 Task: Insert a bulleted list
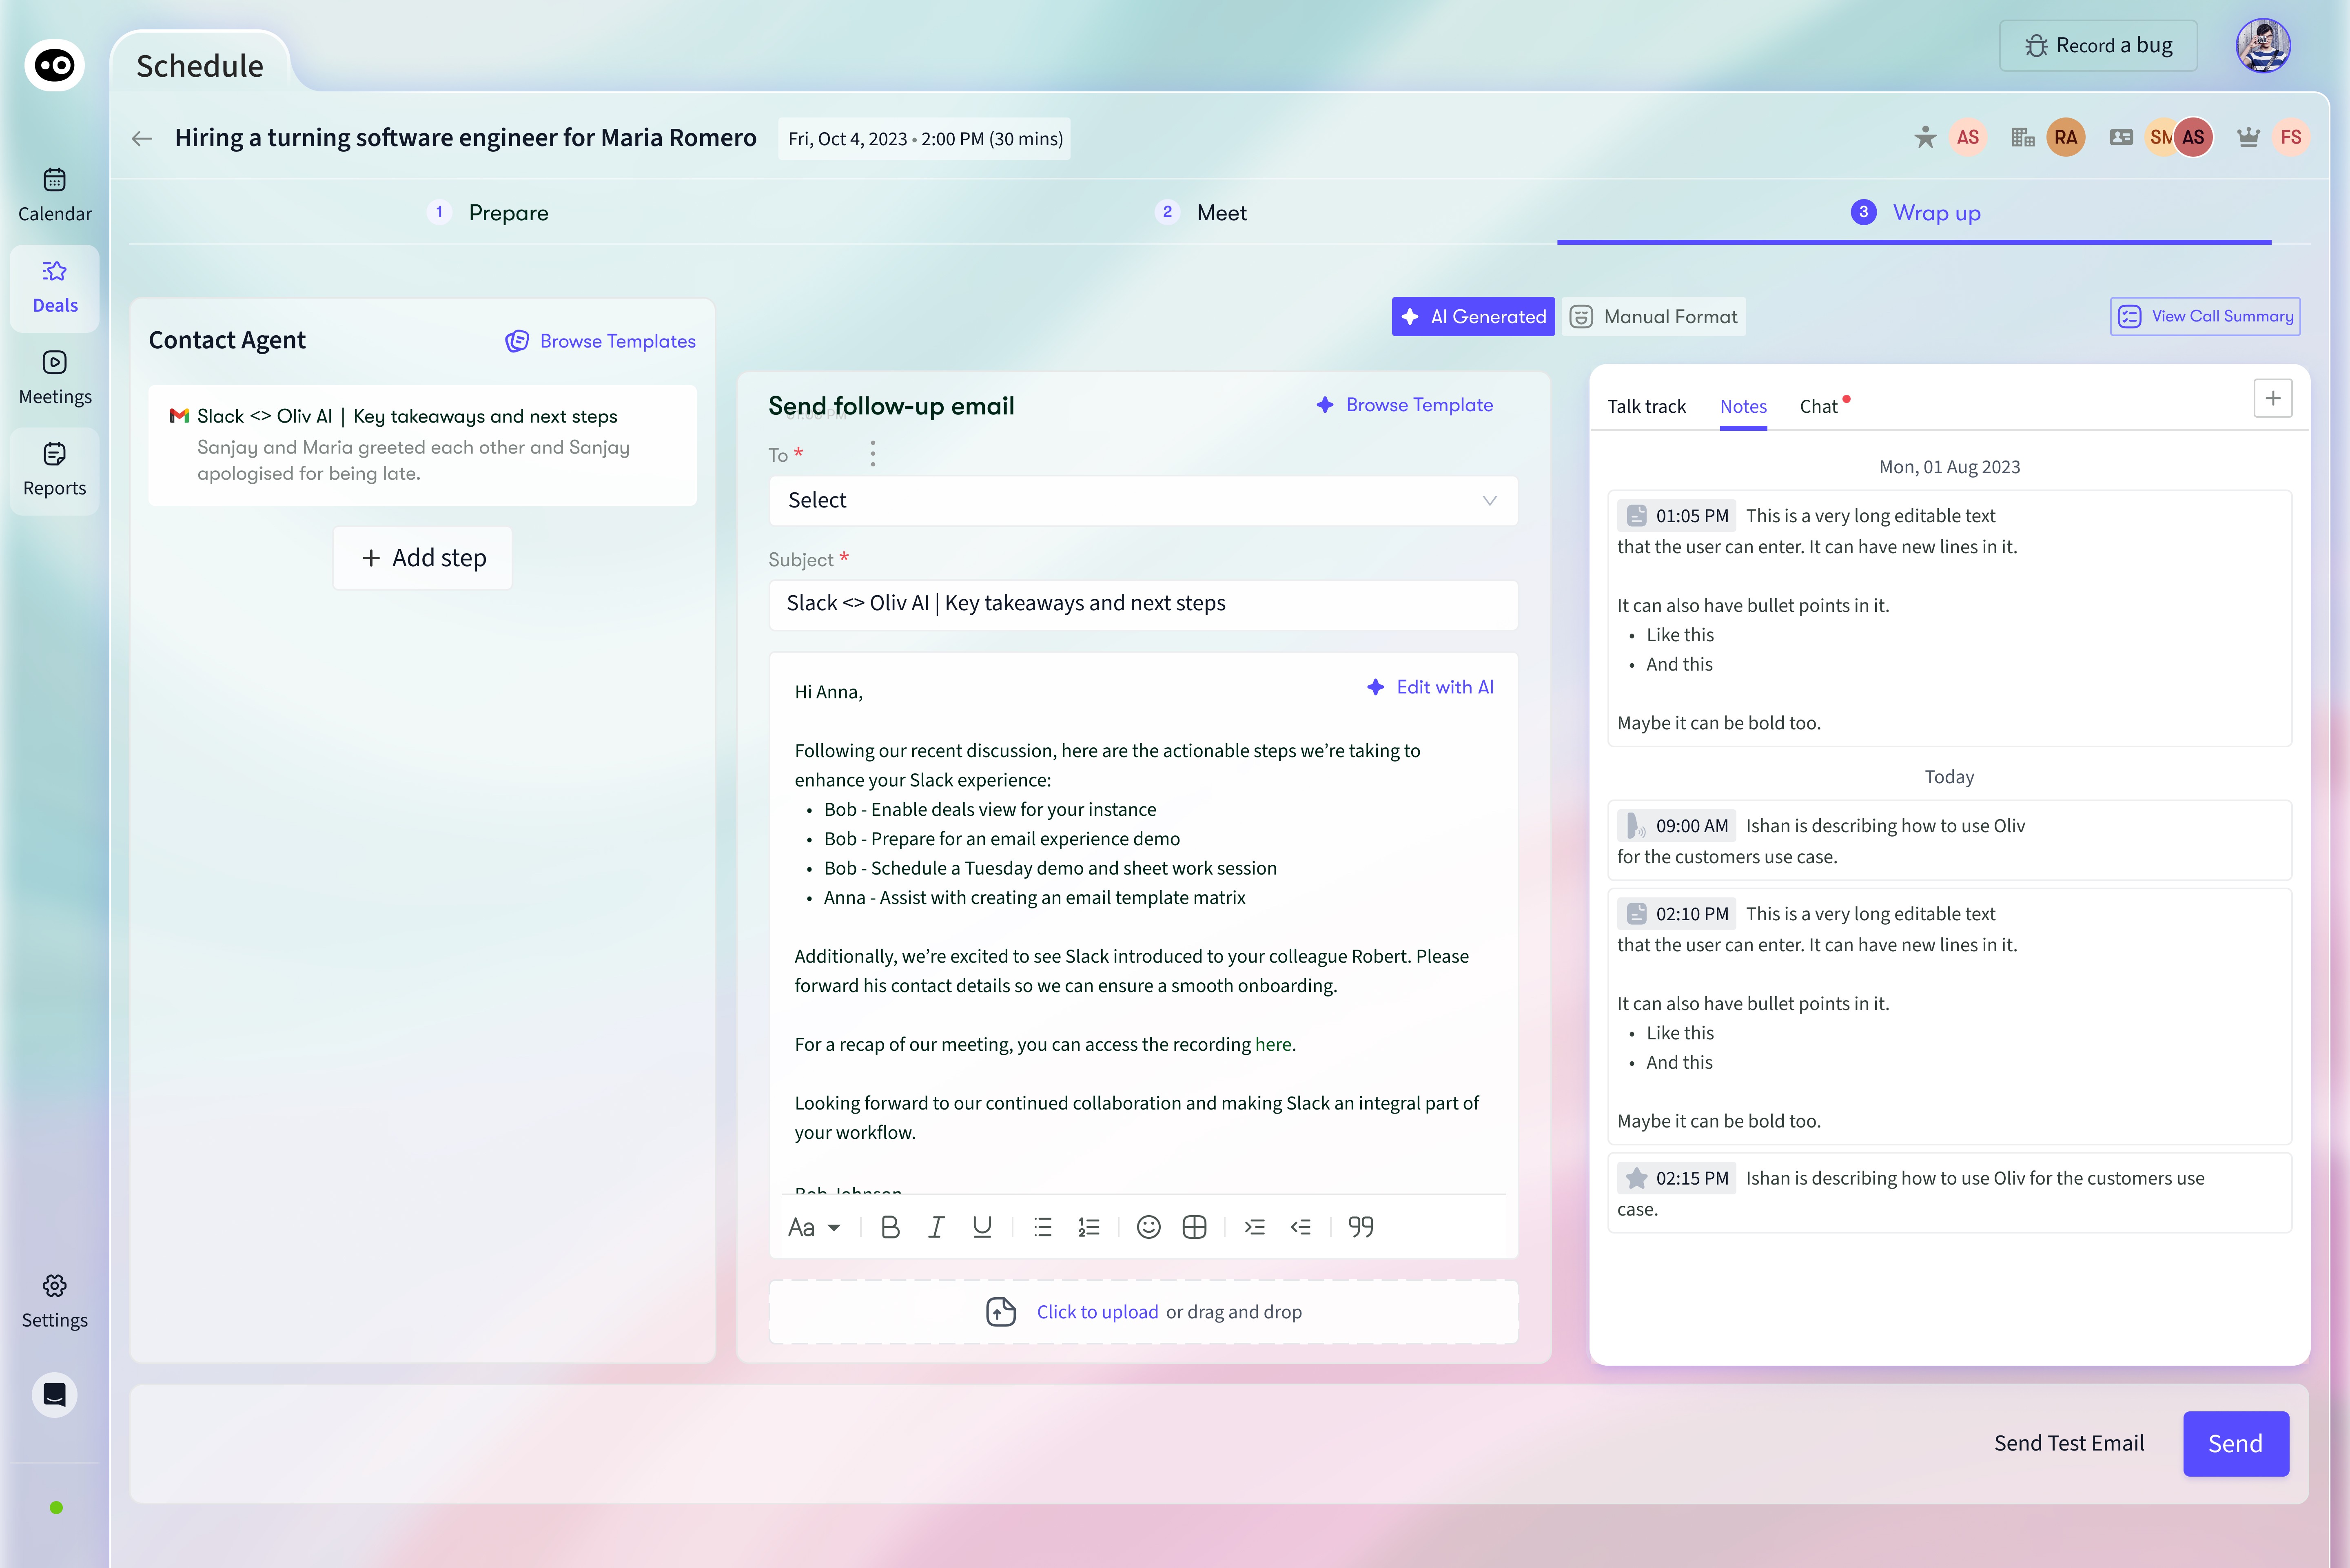1043,1227
